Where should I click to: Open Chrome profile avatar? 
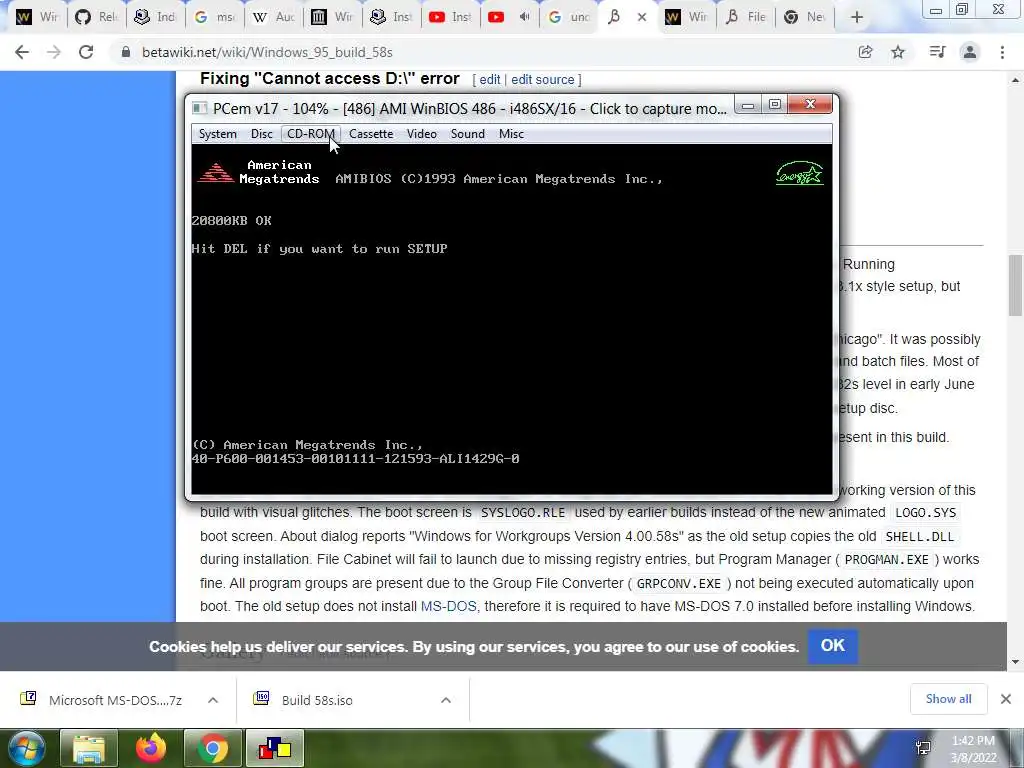coord(970,52)
